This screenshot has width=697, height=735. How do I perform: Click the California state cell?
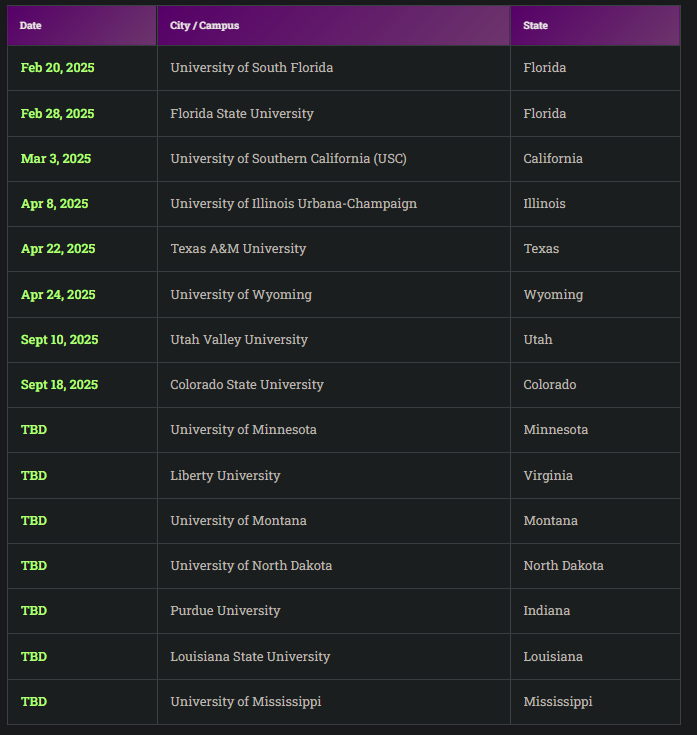(553, 158)
